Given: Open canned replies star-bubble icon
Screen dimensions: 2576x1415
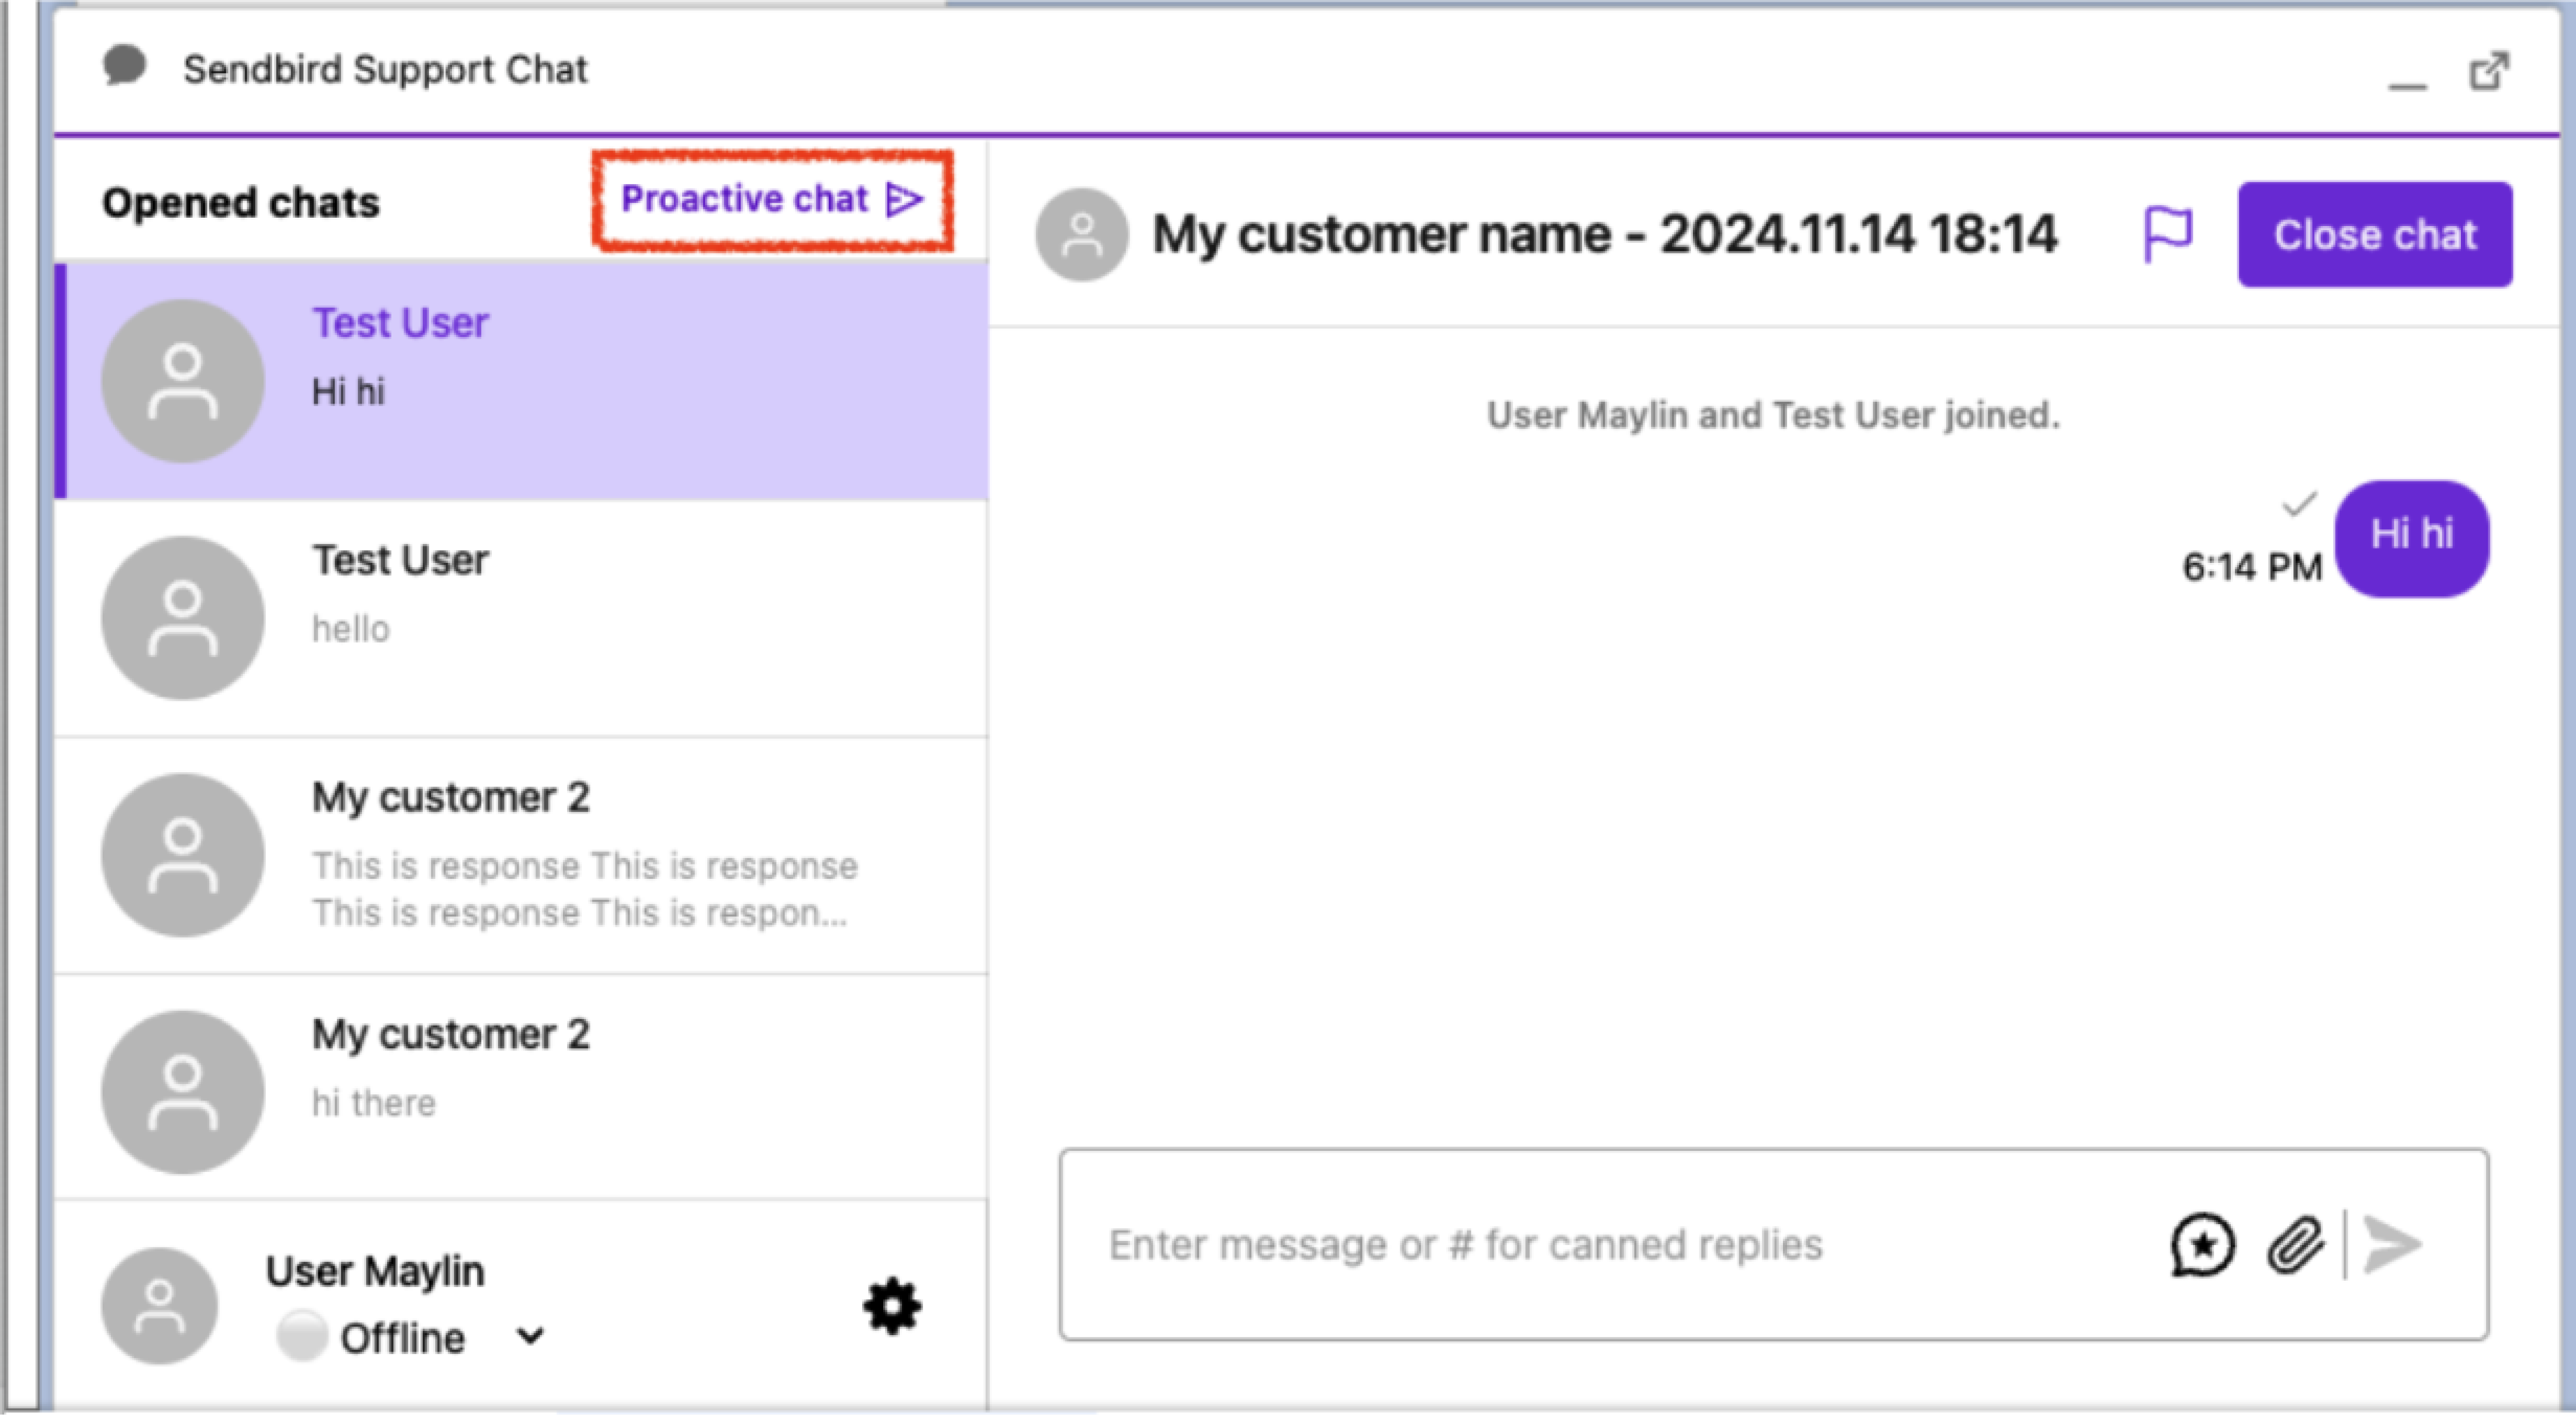Looking at the screenshot, I should [x=2202, y=1245].
